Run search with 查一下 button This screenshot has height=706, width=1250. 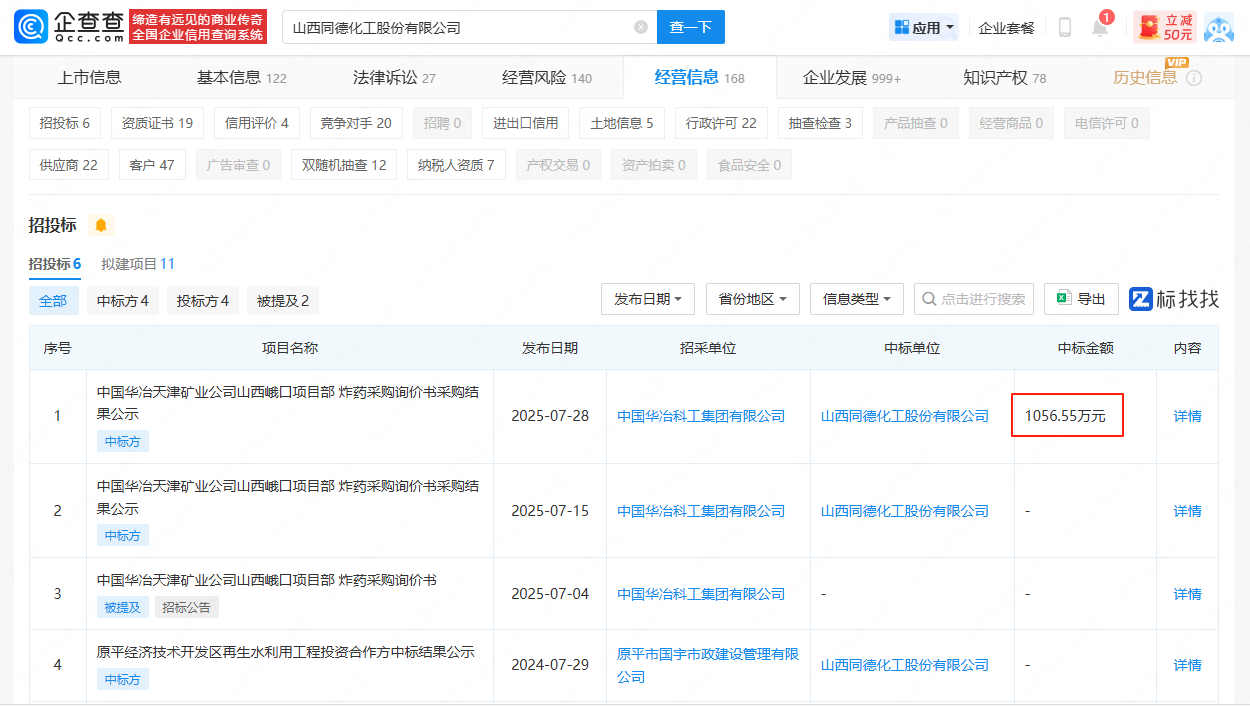pyautogui.click(x=690, y=27)
